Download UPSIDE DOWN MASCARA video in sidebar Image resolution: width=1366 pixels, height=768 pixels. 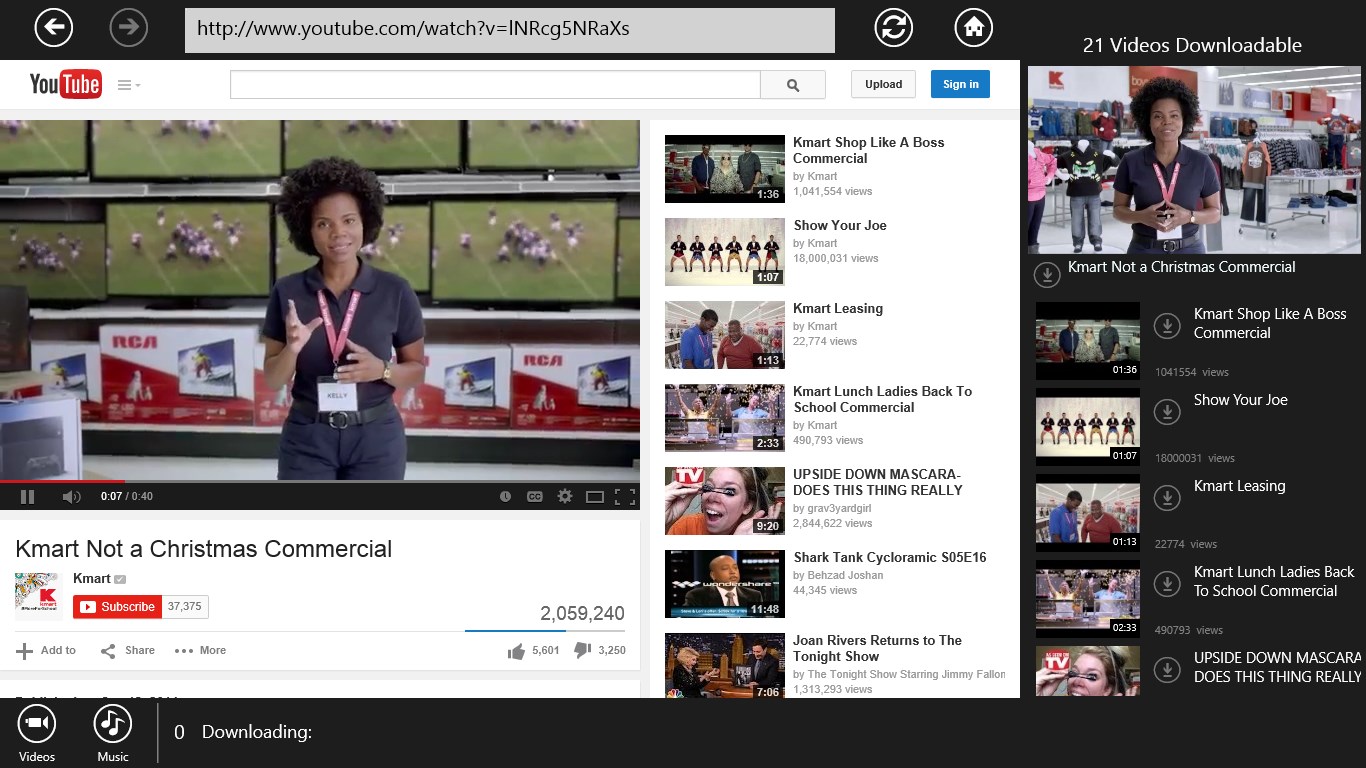tap(1167, 669)
